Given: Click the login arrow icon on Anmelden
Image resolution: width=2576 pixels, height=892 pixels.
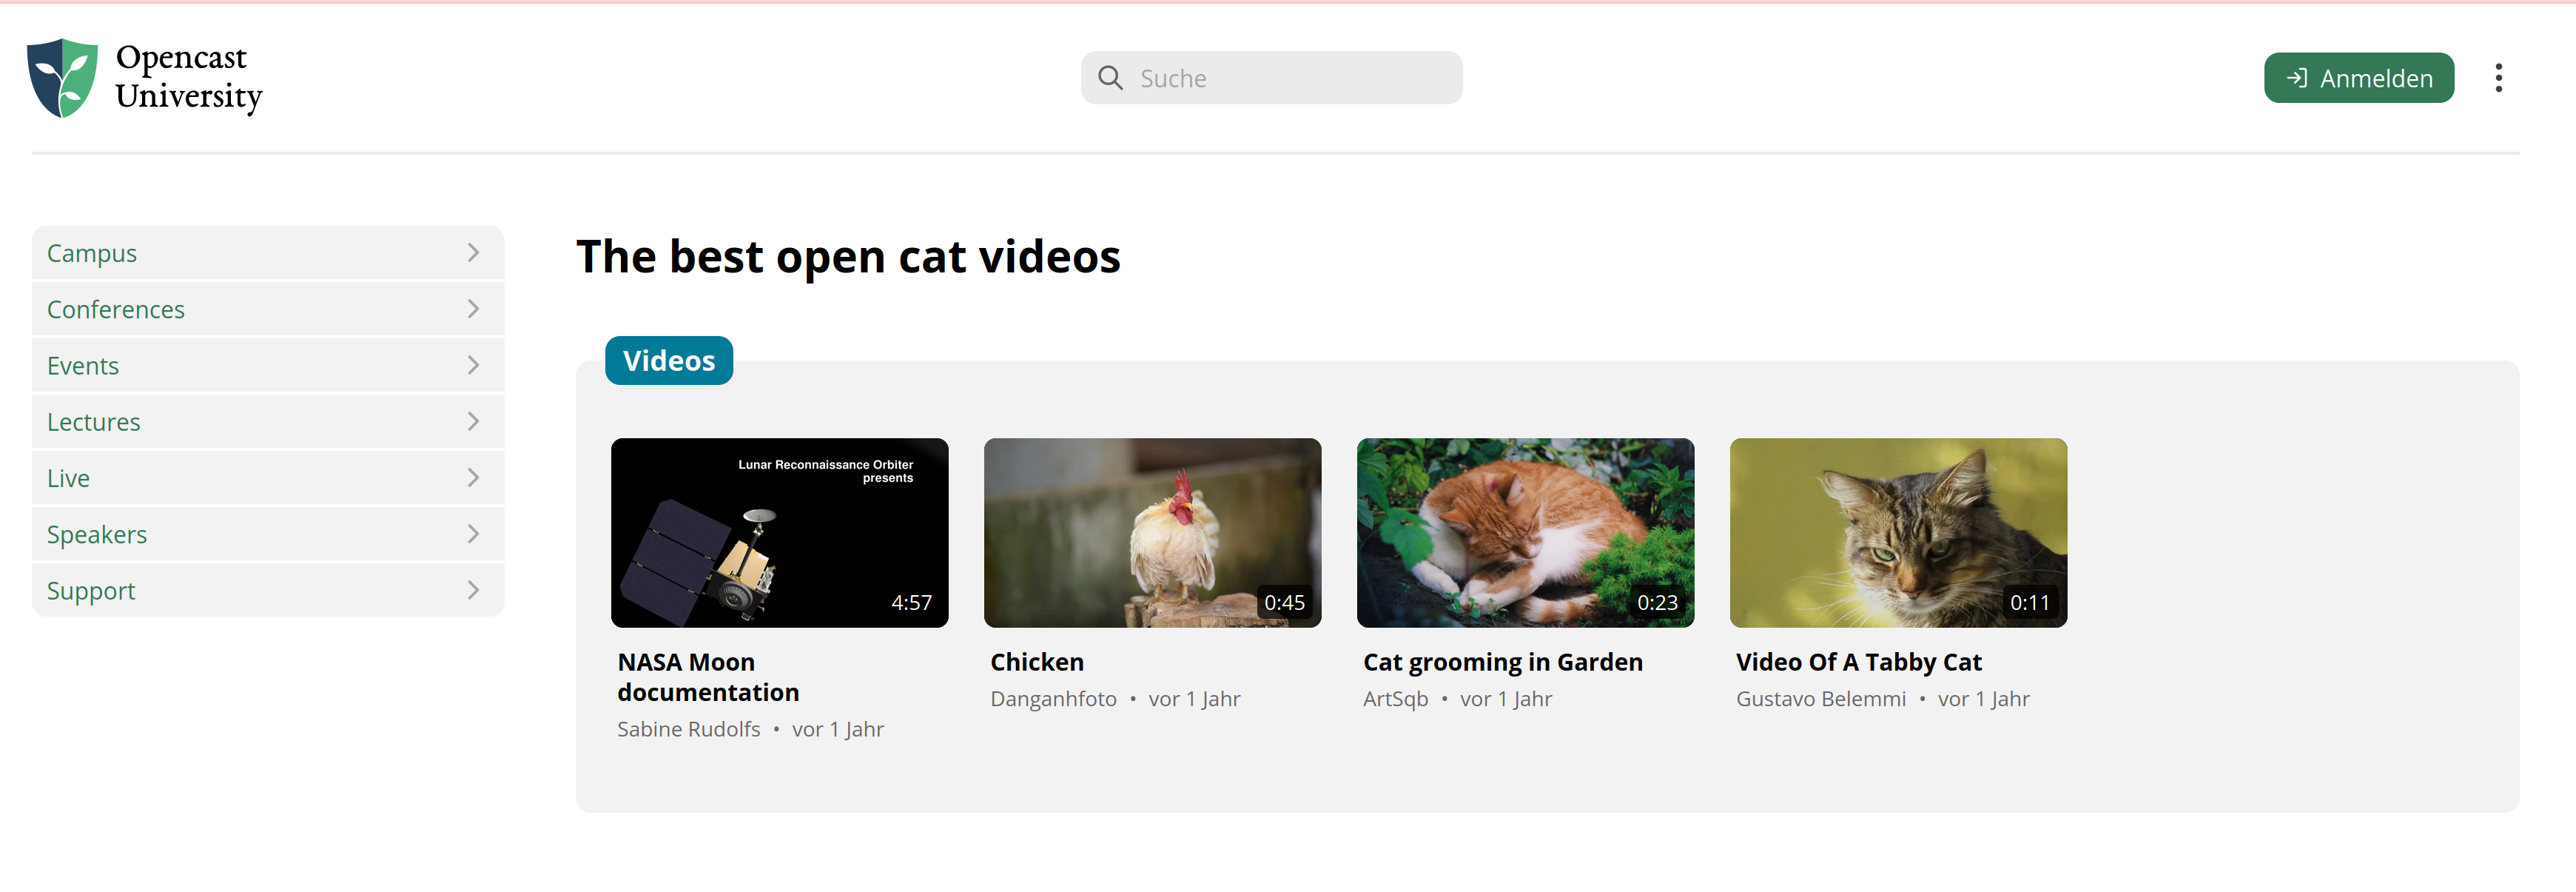Looking at the screenshot, I should [2297, 77].
